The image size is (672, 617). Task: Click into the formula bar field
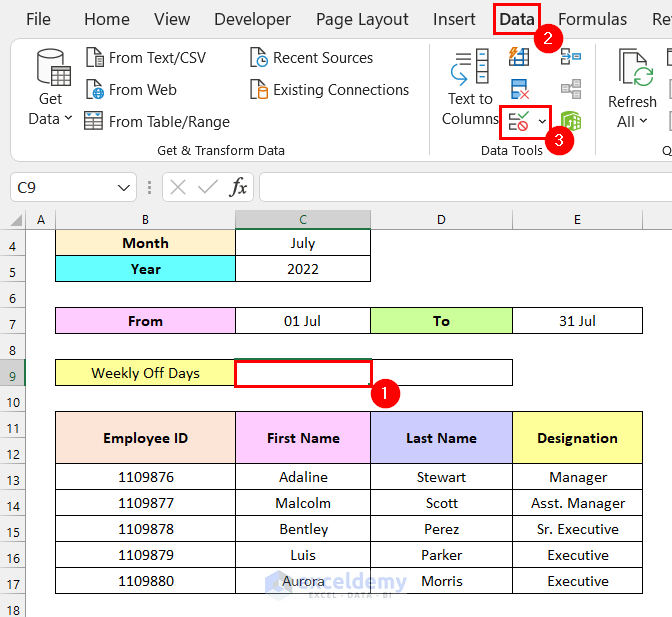tap(465, 187)
